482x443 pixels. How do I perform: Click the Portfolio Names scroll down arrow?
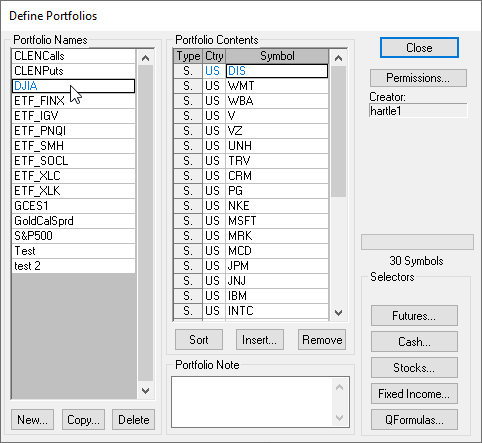pyautogui.click(x=145, y=390)
